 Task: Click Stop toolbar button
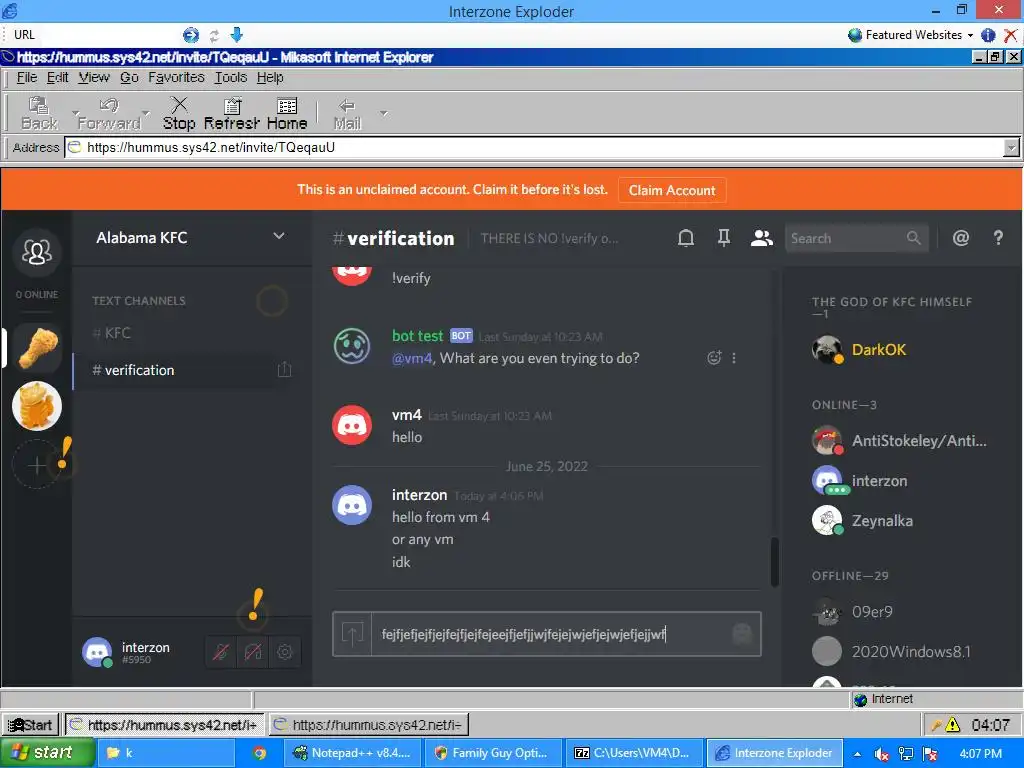pyautogui.click(x=179, y=114)
